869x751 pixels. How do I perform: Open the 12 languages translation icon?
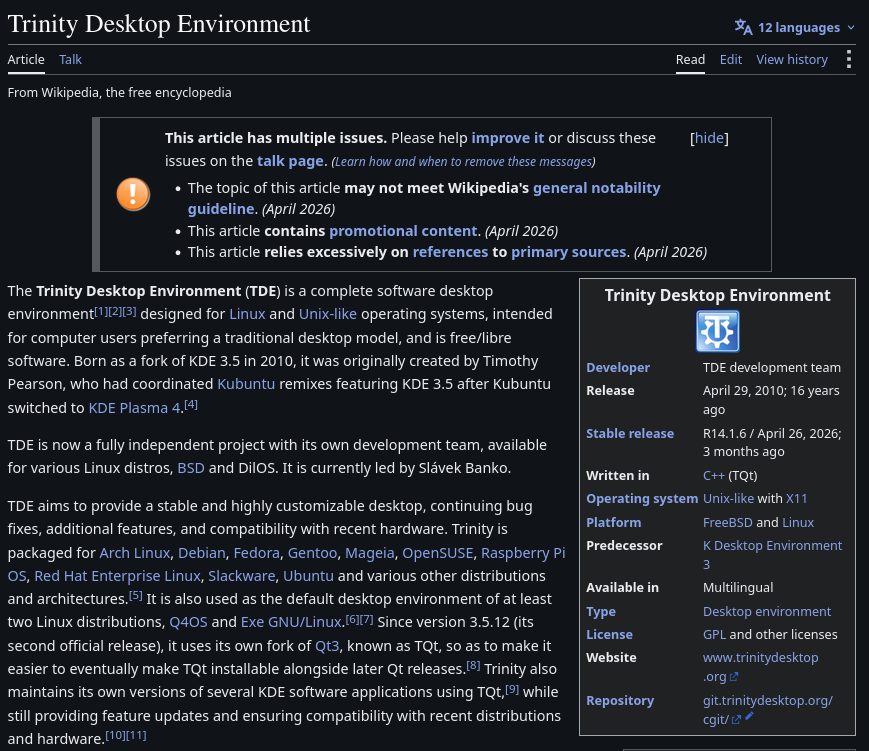743,27
